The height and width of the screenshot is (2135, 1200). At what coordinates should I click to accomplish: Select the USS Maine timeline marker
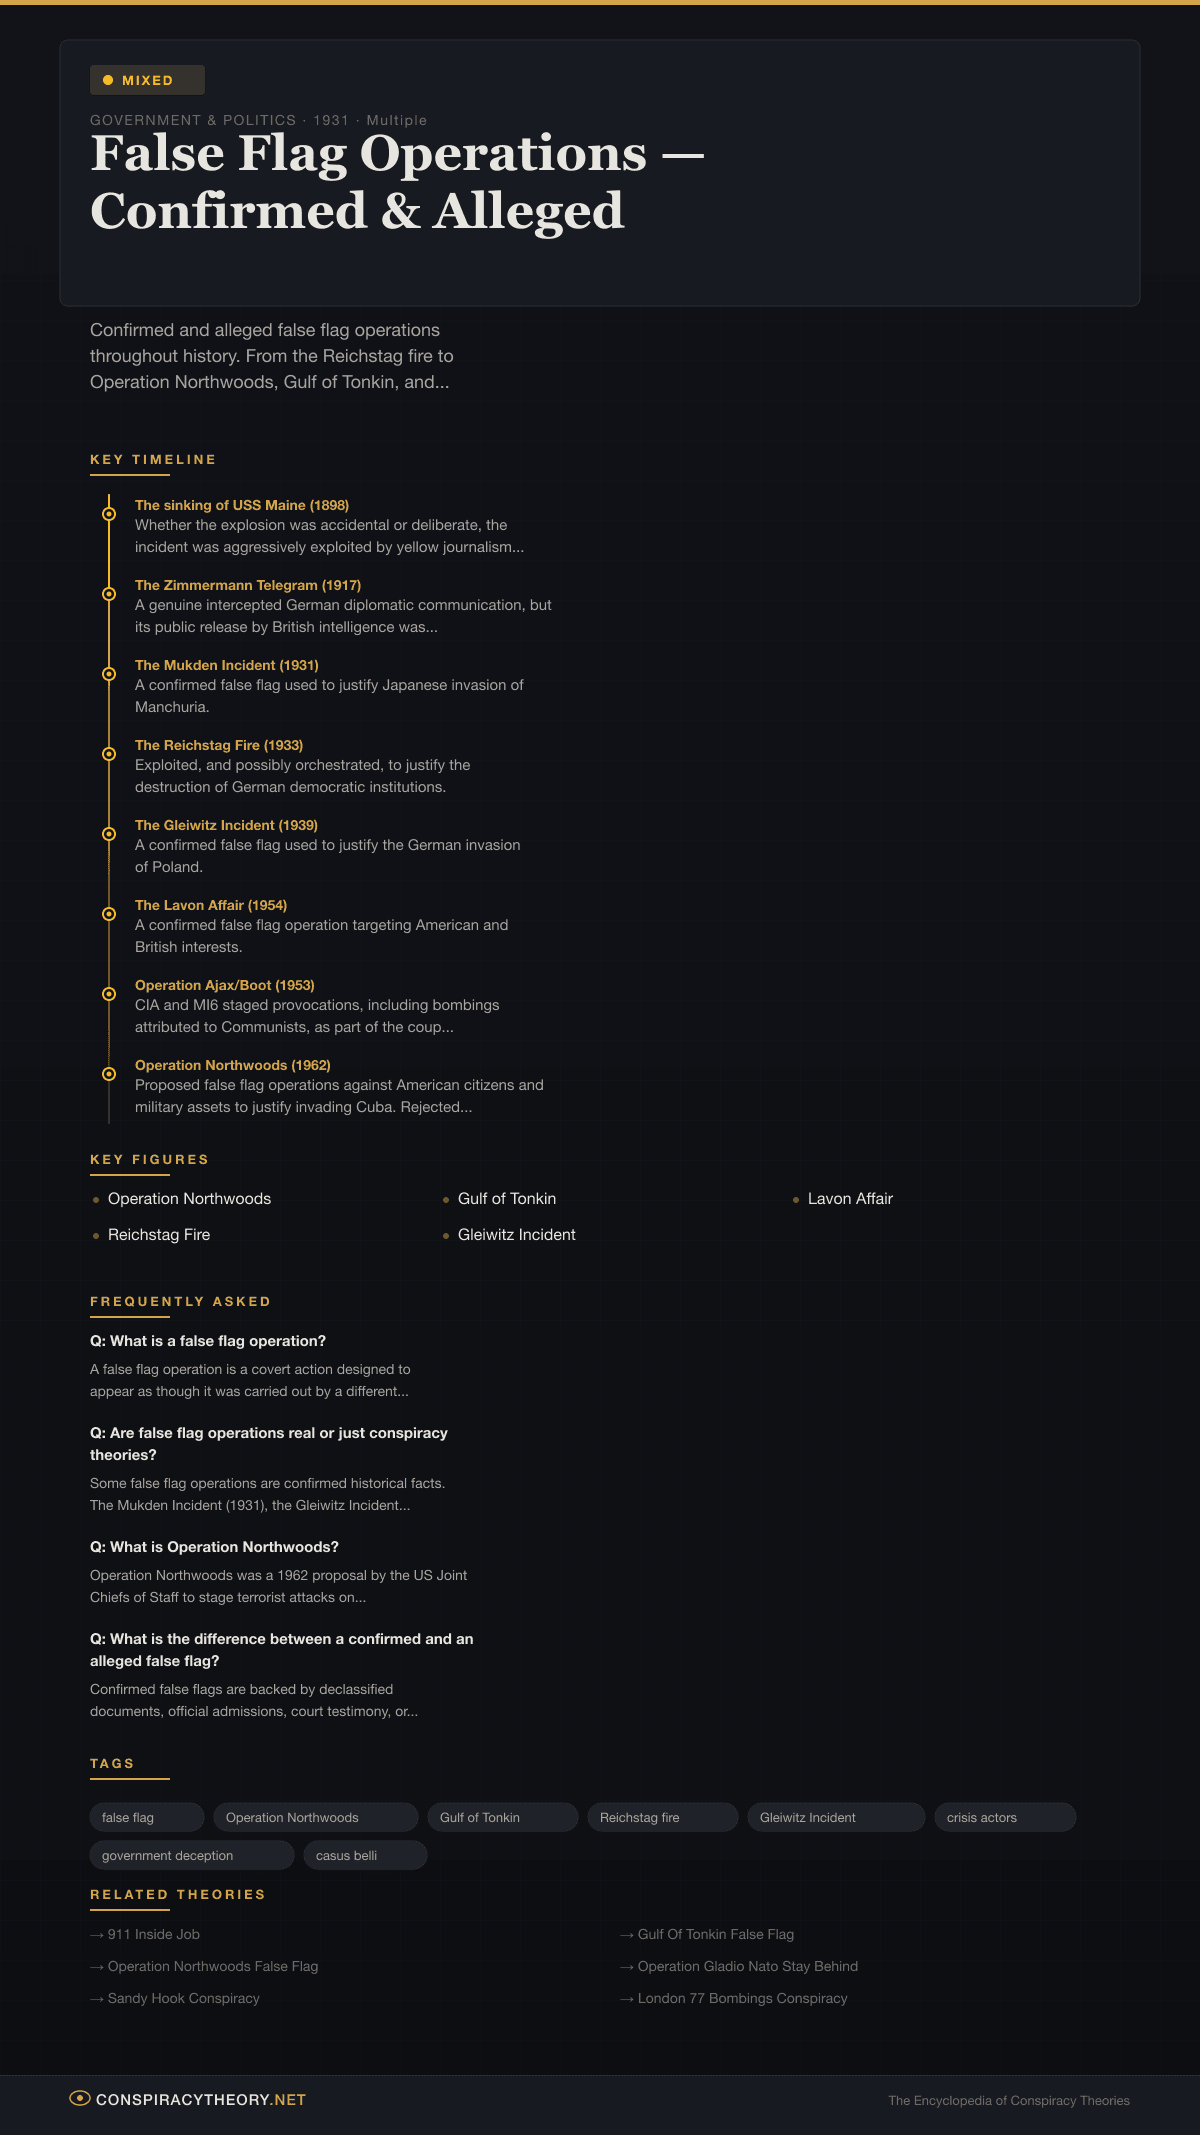coord(109,514)
